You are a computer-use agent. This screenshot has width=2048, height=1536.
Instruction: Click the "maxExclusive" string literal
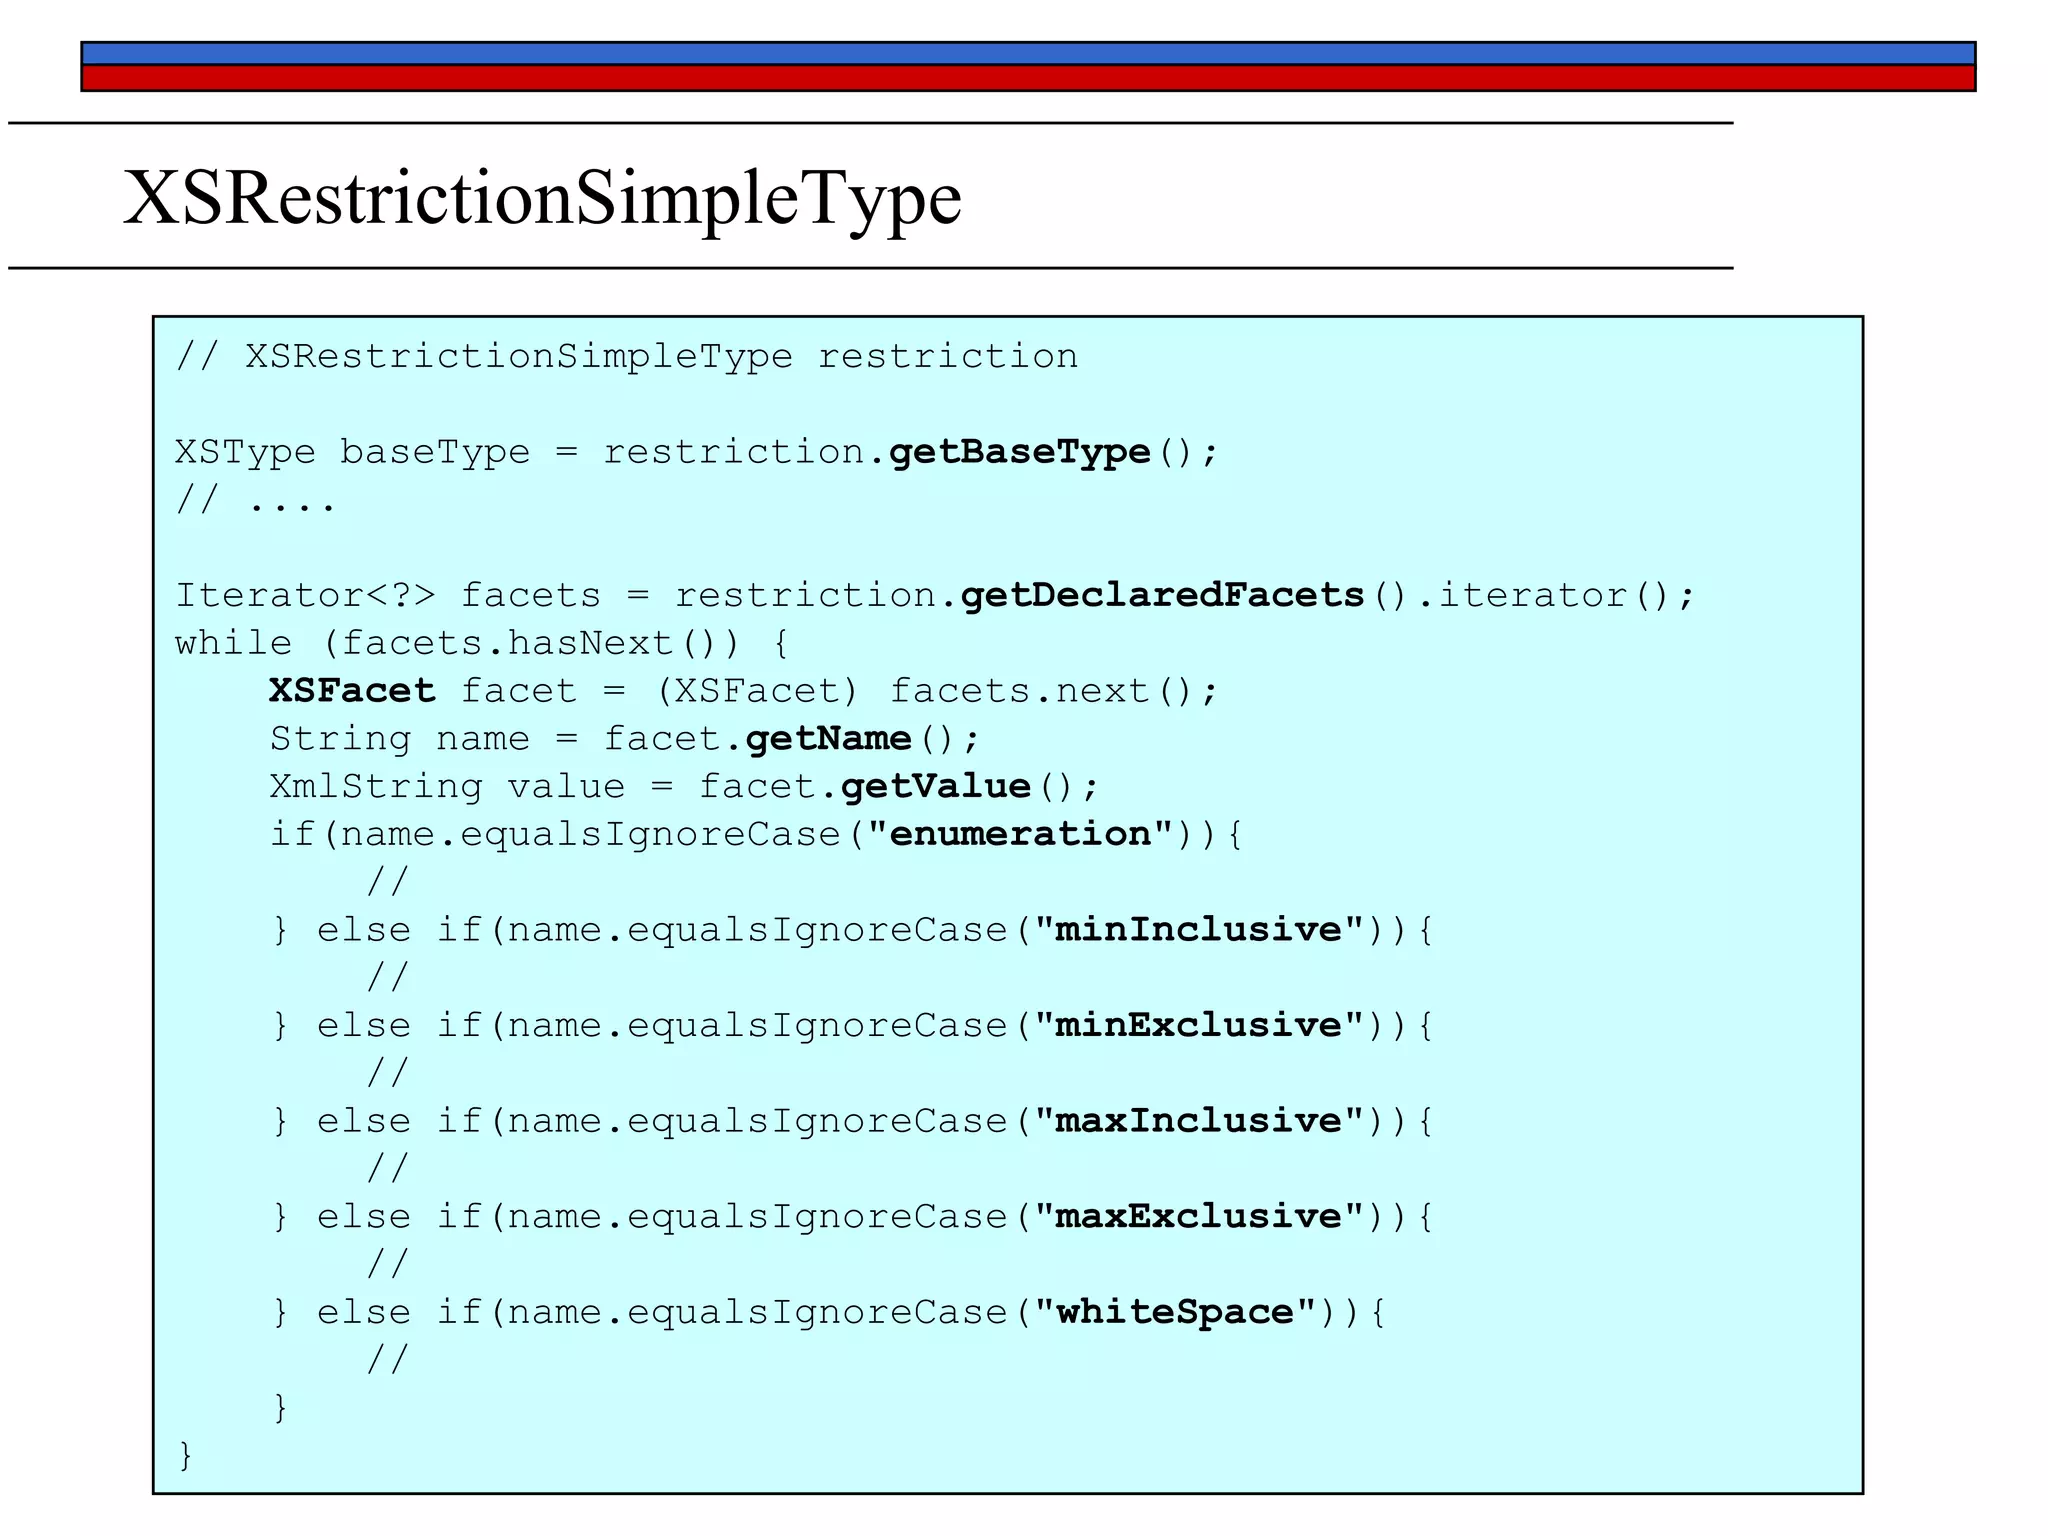(x=1198, y=1217)
